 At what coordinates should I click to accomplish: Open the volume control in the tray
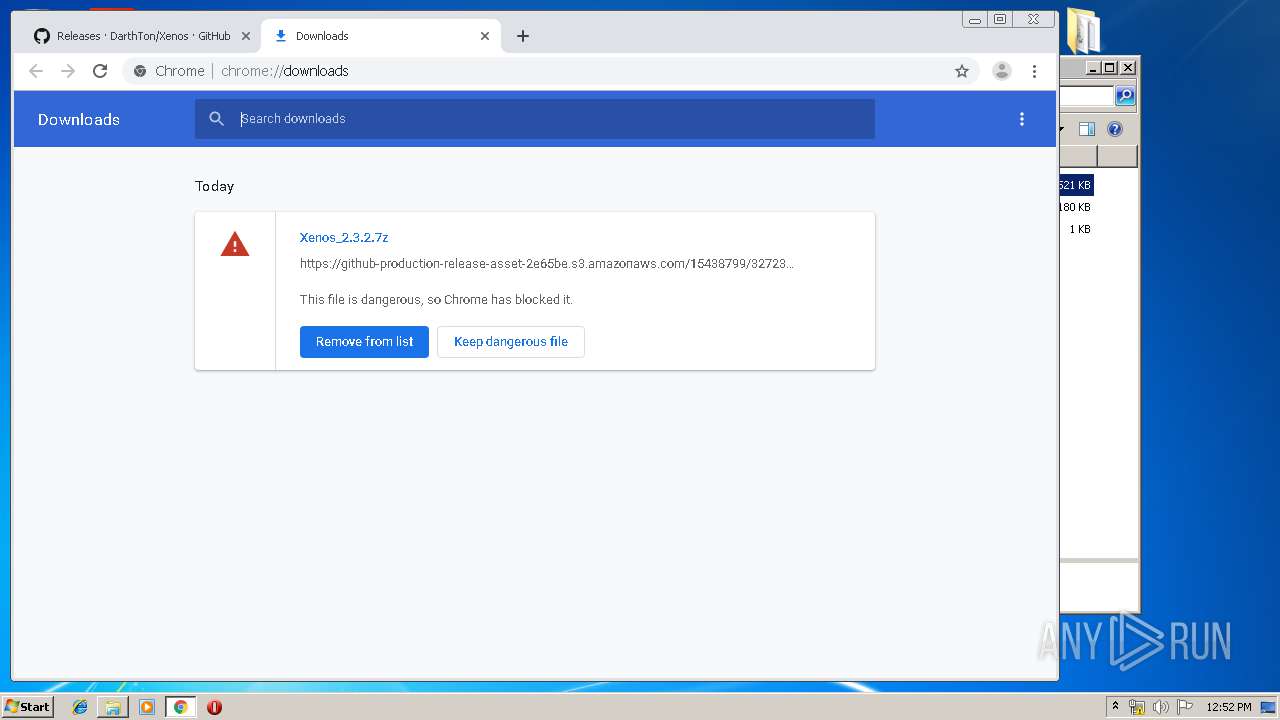(x=1161, y=707)
